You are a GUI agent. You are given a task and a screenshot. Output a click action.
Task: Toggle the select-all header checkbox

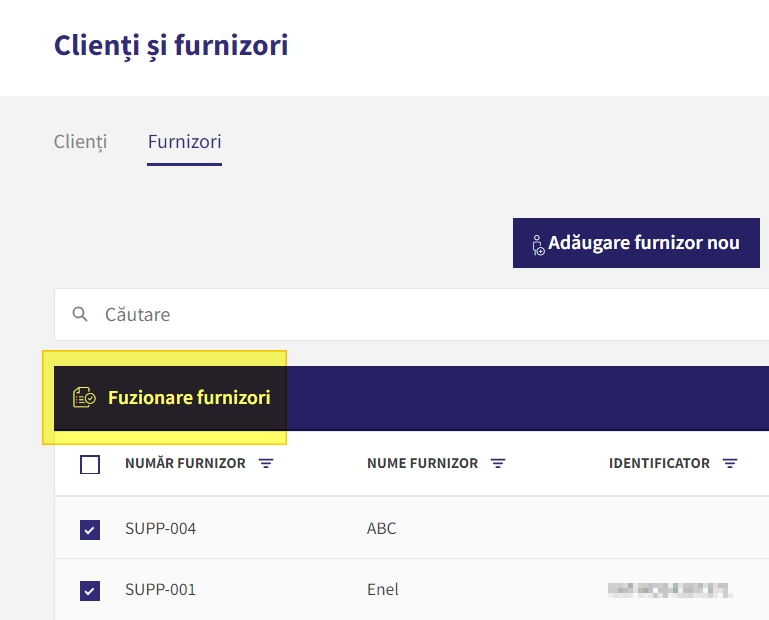[x=90, y=464]
